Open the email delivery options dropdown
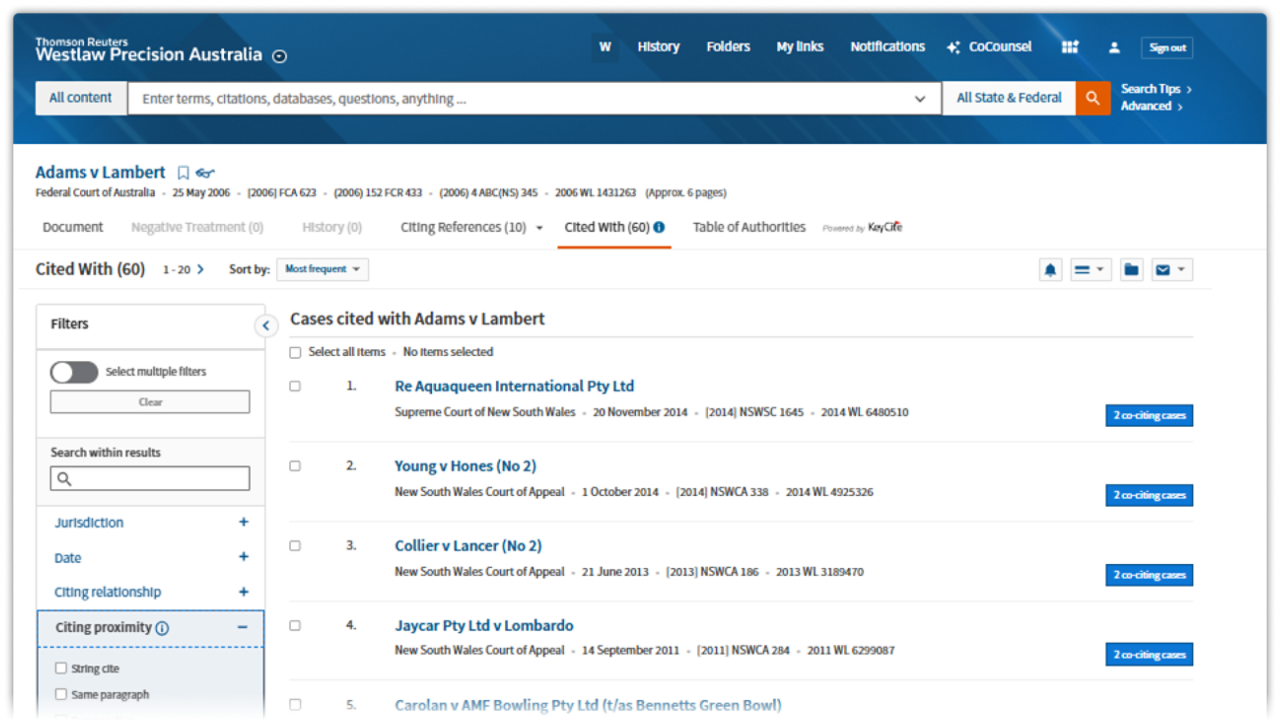This screenshot has width=1280, height=720. [1170, 270]
